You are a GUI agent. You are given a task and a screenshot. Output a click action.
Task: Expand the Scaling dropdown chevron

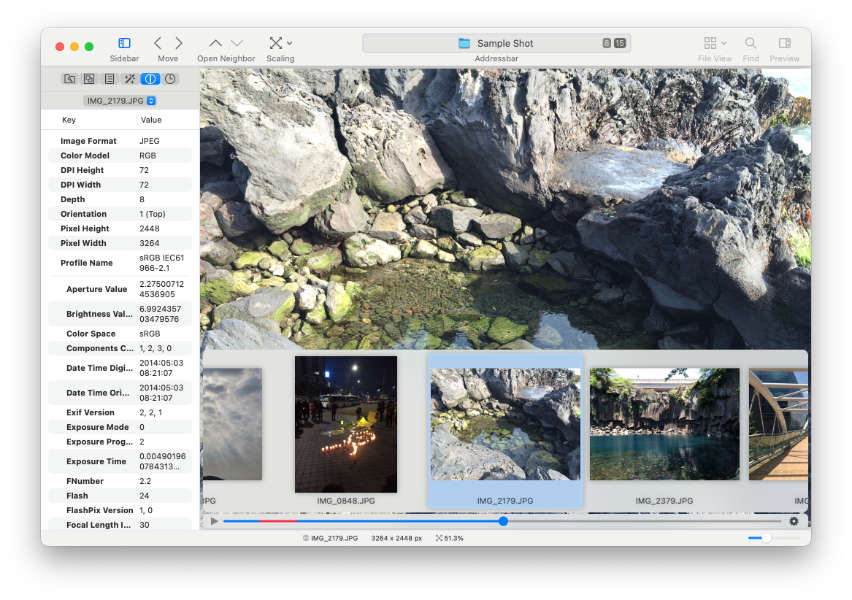(x=291, y=44)
